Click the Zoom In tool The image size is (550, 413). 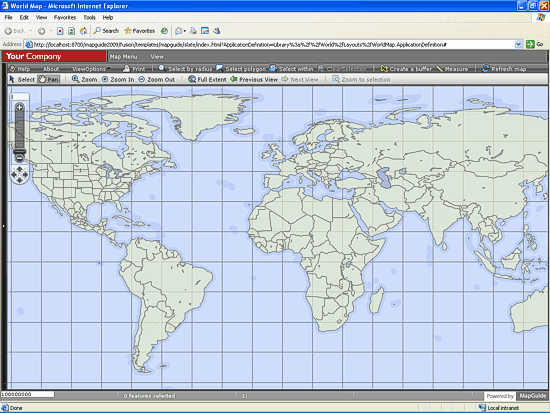pyautogui.click(x=118, y=79)
